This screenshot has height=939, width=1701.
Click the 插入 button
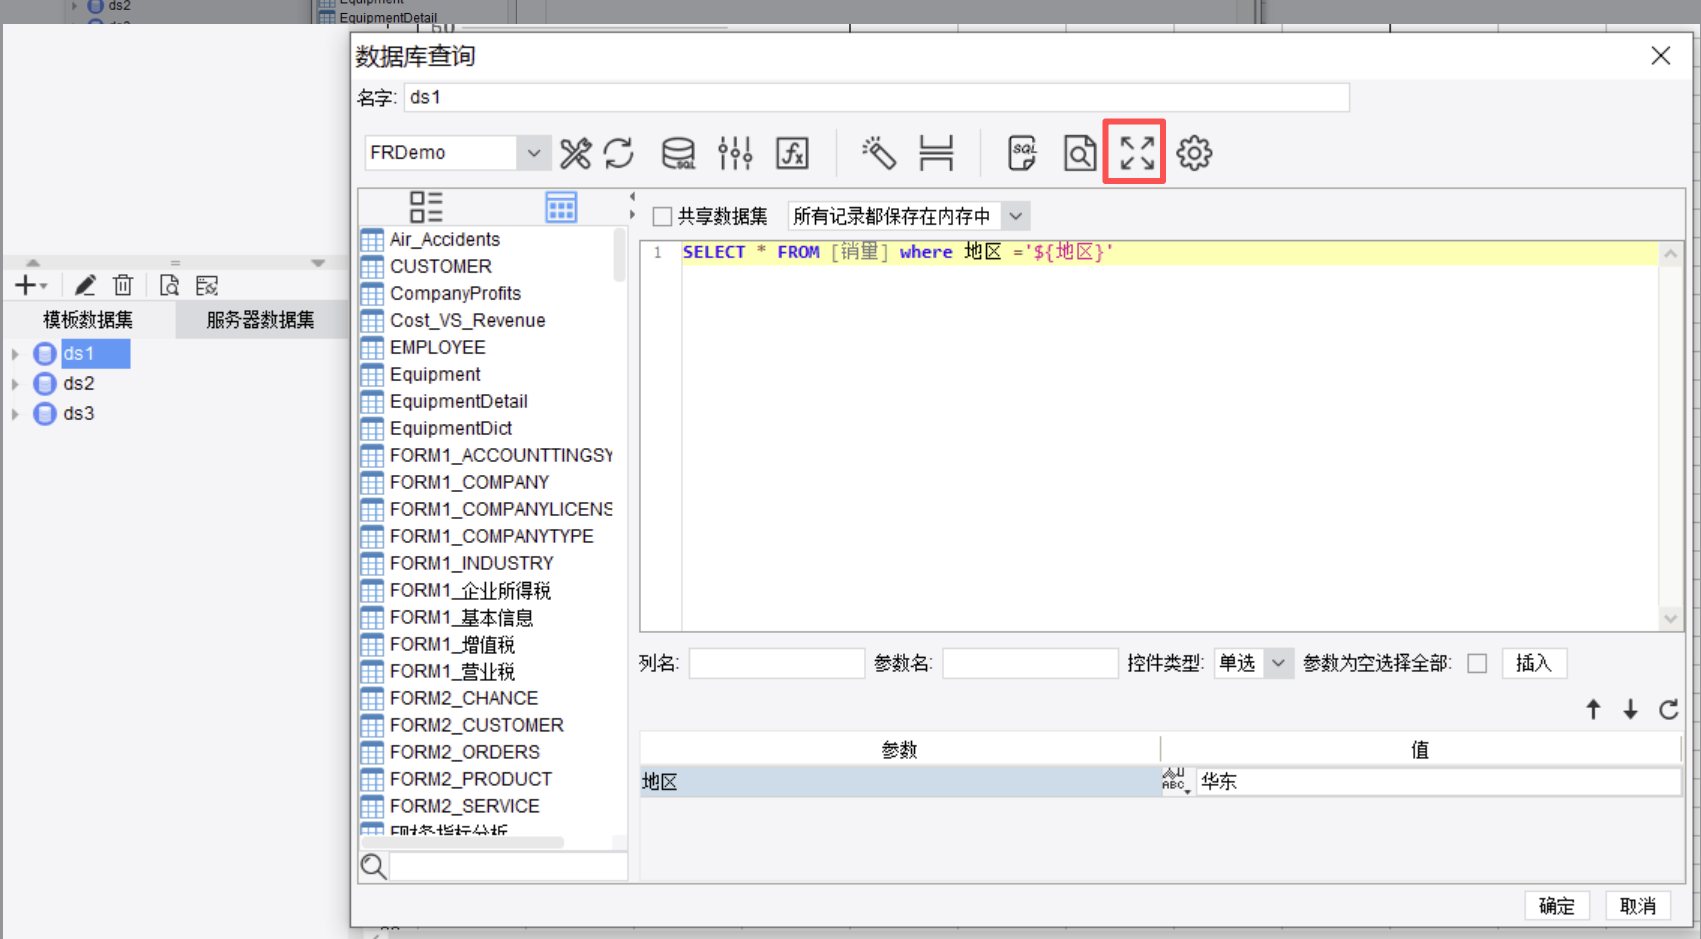(x=1534, y=663)
